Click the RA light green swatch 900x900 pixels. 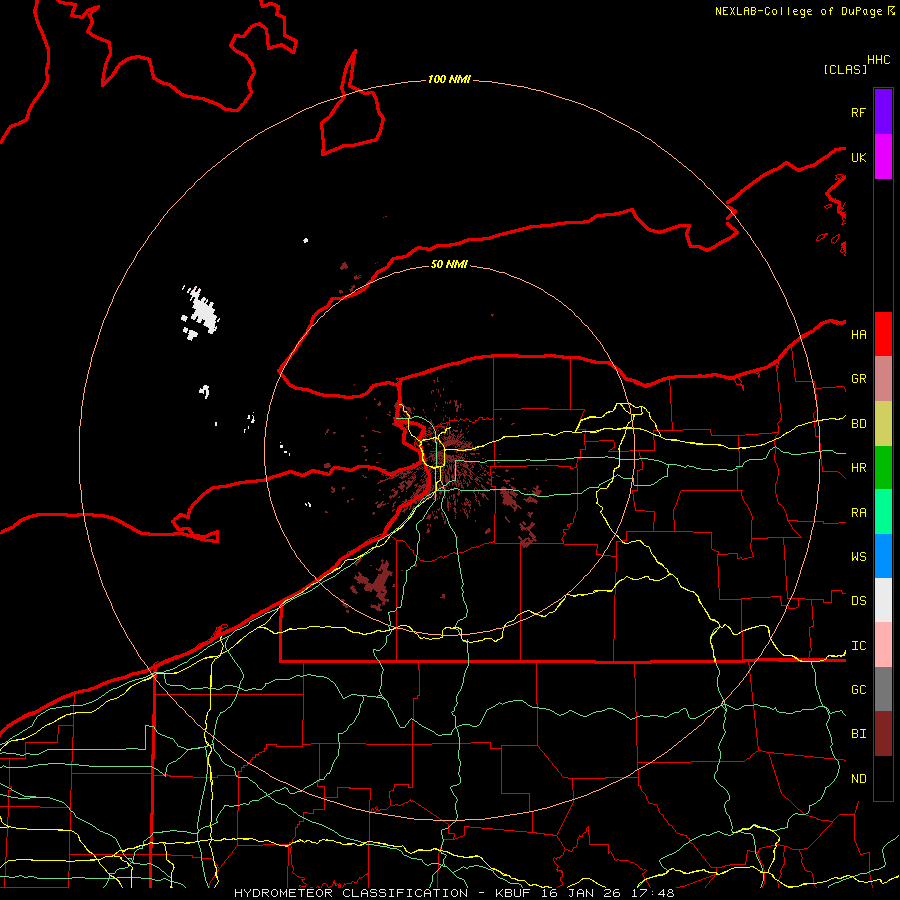[883, 512]
